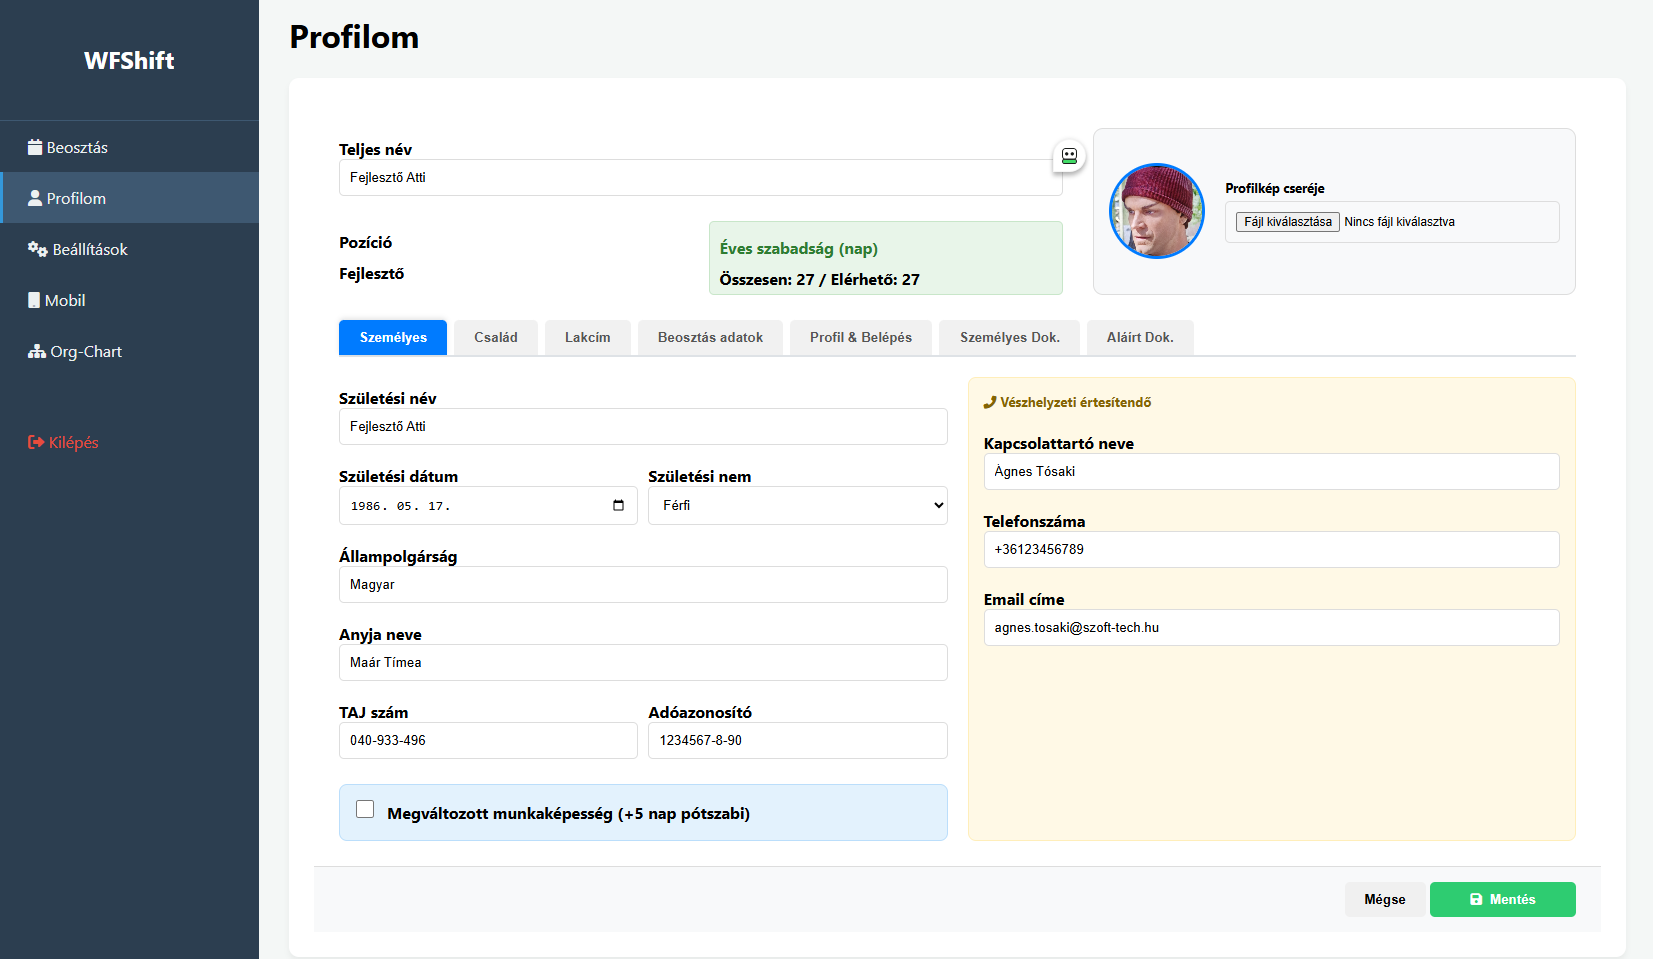Image resolution: width=1653 pixels, height=959 pixels.
Task: Switch to the Család tab
Action: pyautogui.click(x=495, y=337)
